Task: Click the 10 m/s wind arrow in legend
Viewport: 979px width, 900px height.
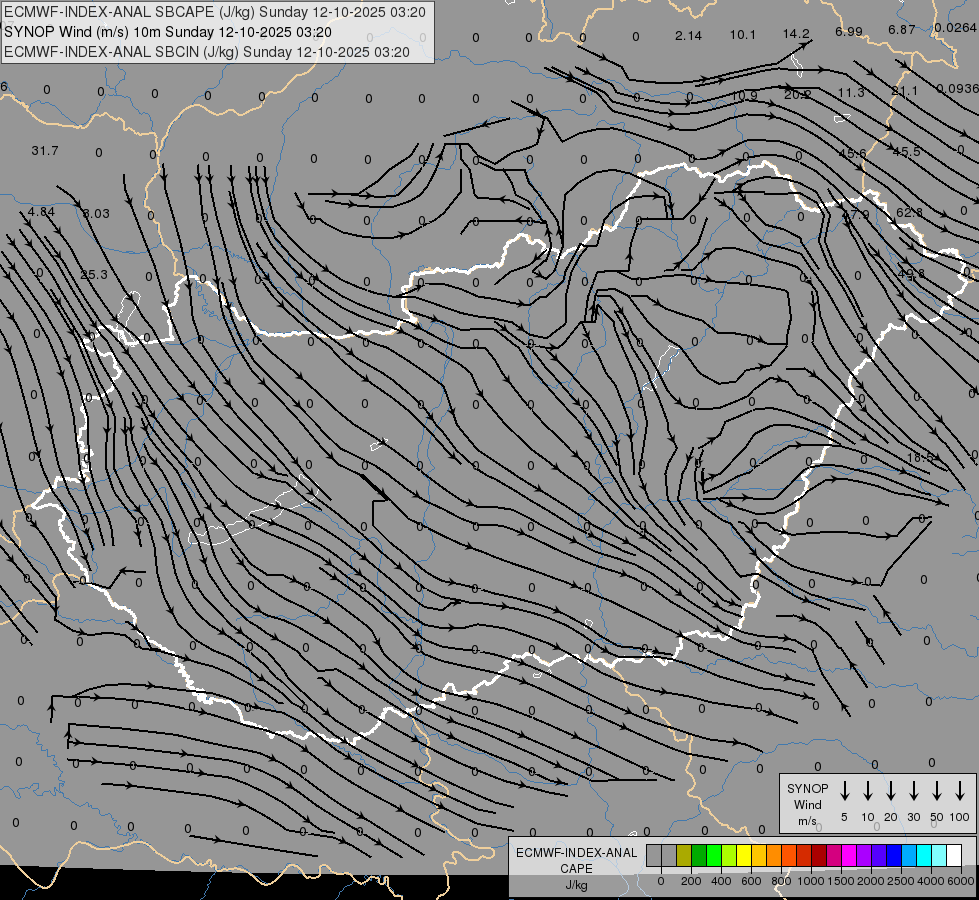Action: [868, 791]
